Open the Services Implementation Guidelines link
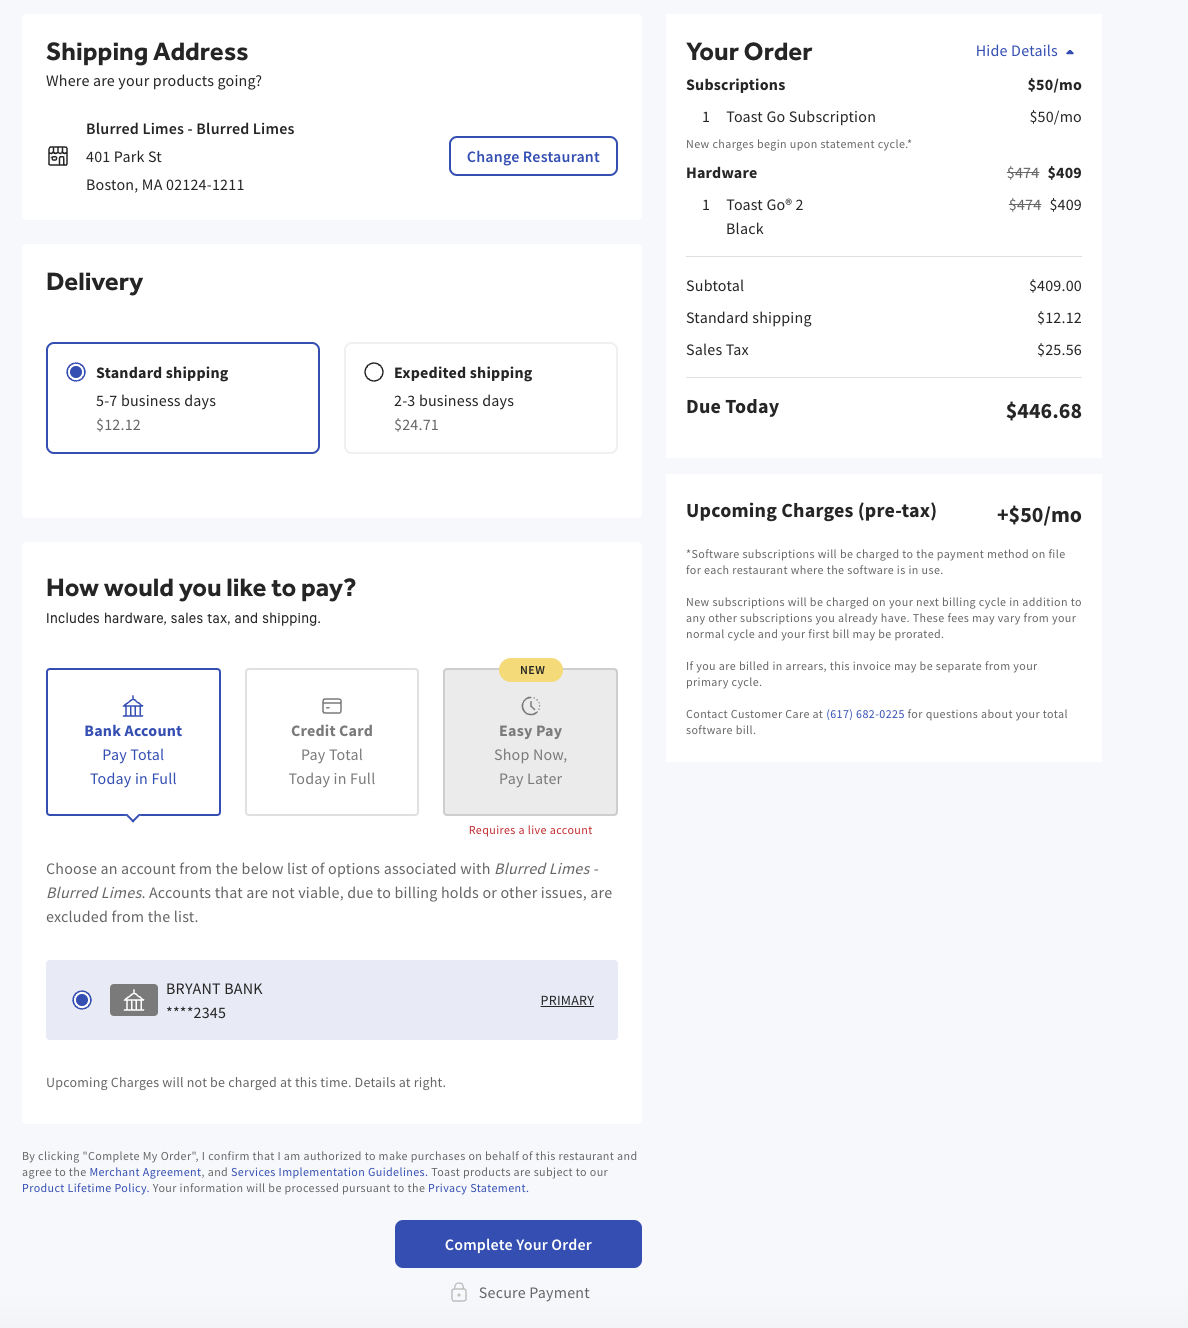Image resolution: width=1188 pixels, height=1328 pixels. (328, 1171)
